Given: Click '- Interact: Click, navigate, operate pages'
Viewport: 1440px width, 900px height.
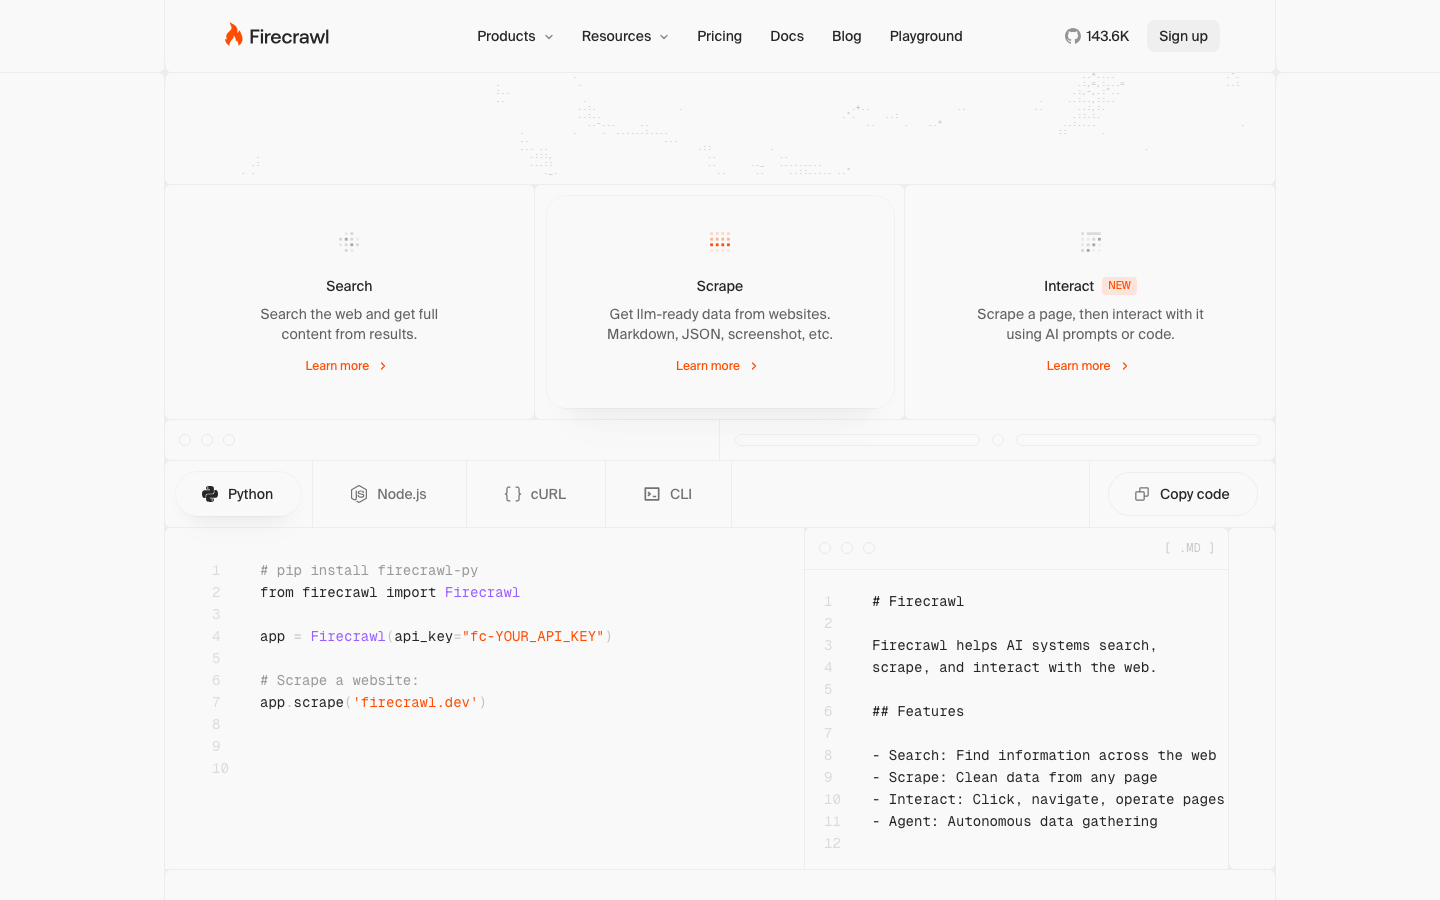Looking at the screenshot, I should pos(1048,800).
